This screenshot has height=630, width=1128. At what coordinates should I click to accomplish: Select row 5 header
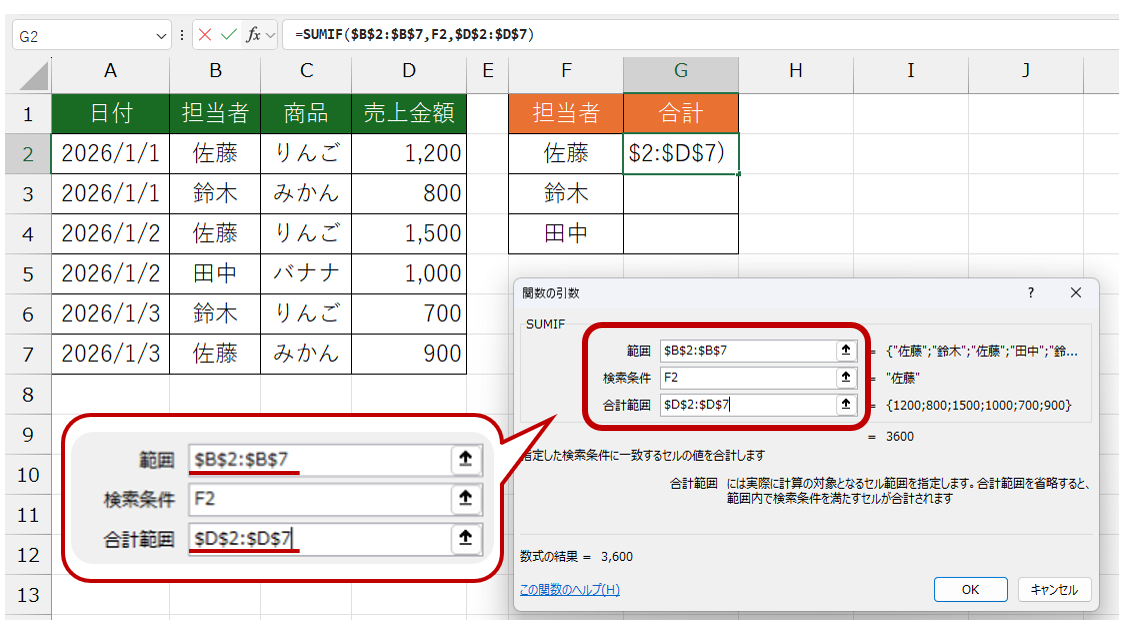tap(27, 273)
